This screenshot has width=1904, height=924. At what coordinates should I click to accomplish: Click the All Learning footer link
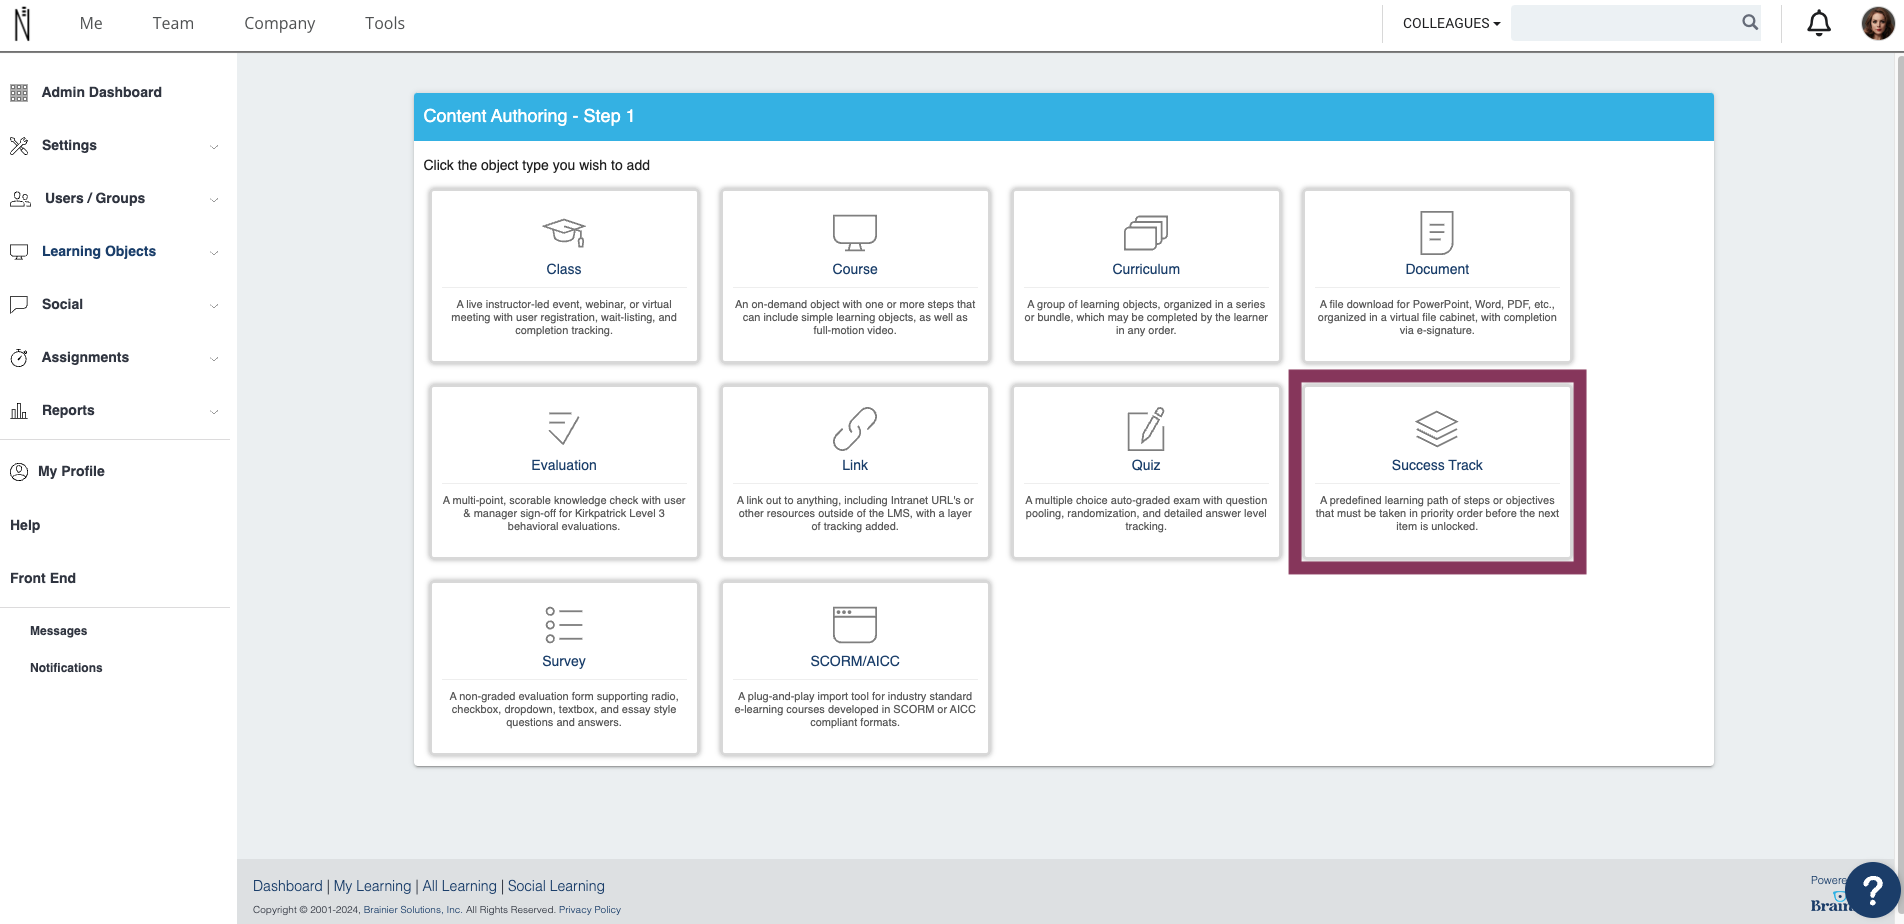[x=459, y=886]
